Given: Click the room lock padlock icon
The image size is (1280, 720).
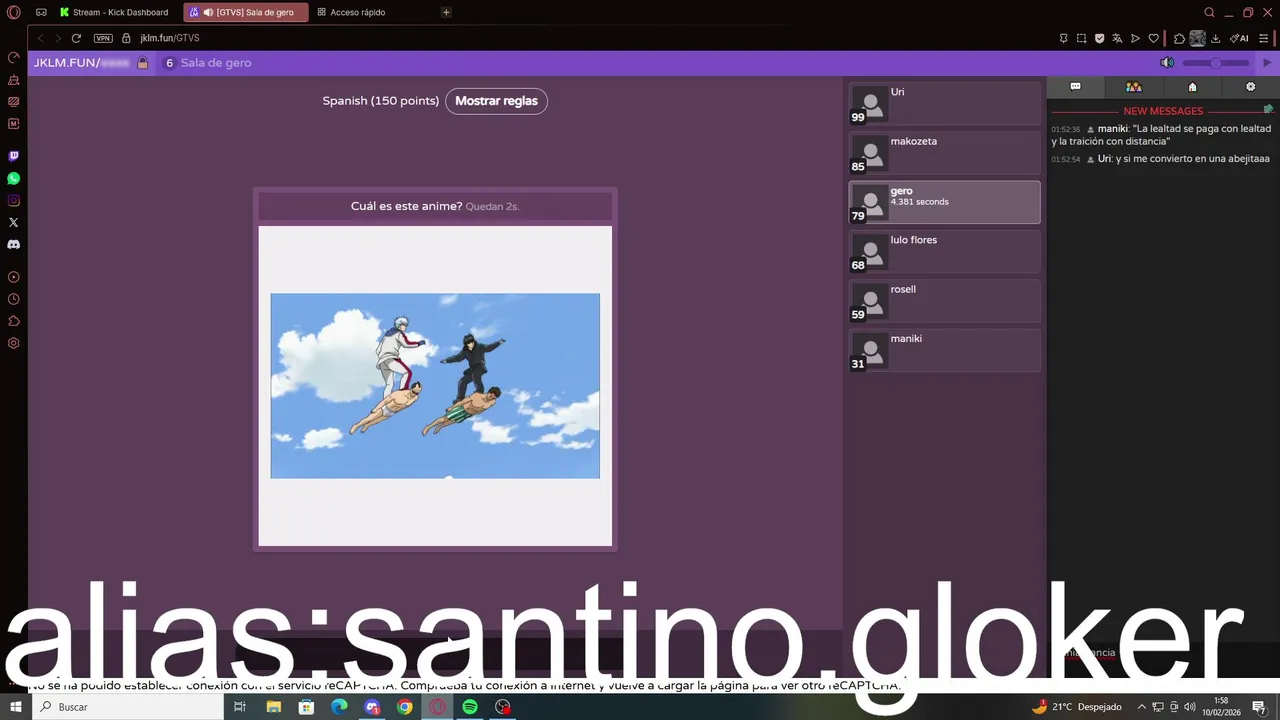Looking at the screenshot, I should [143, 63].
